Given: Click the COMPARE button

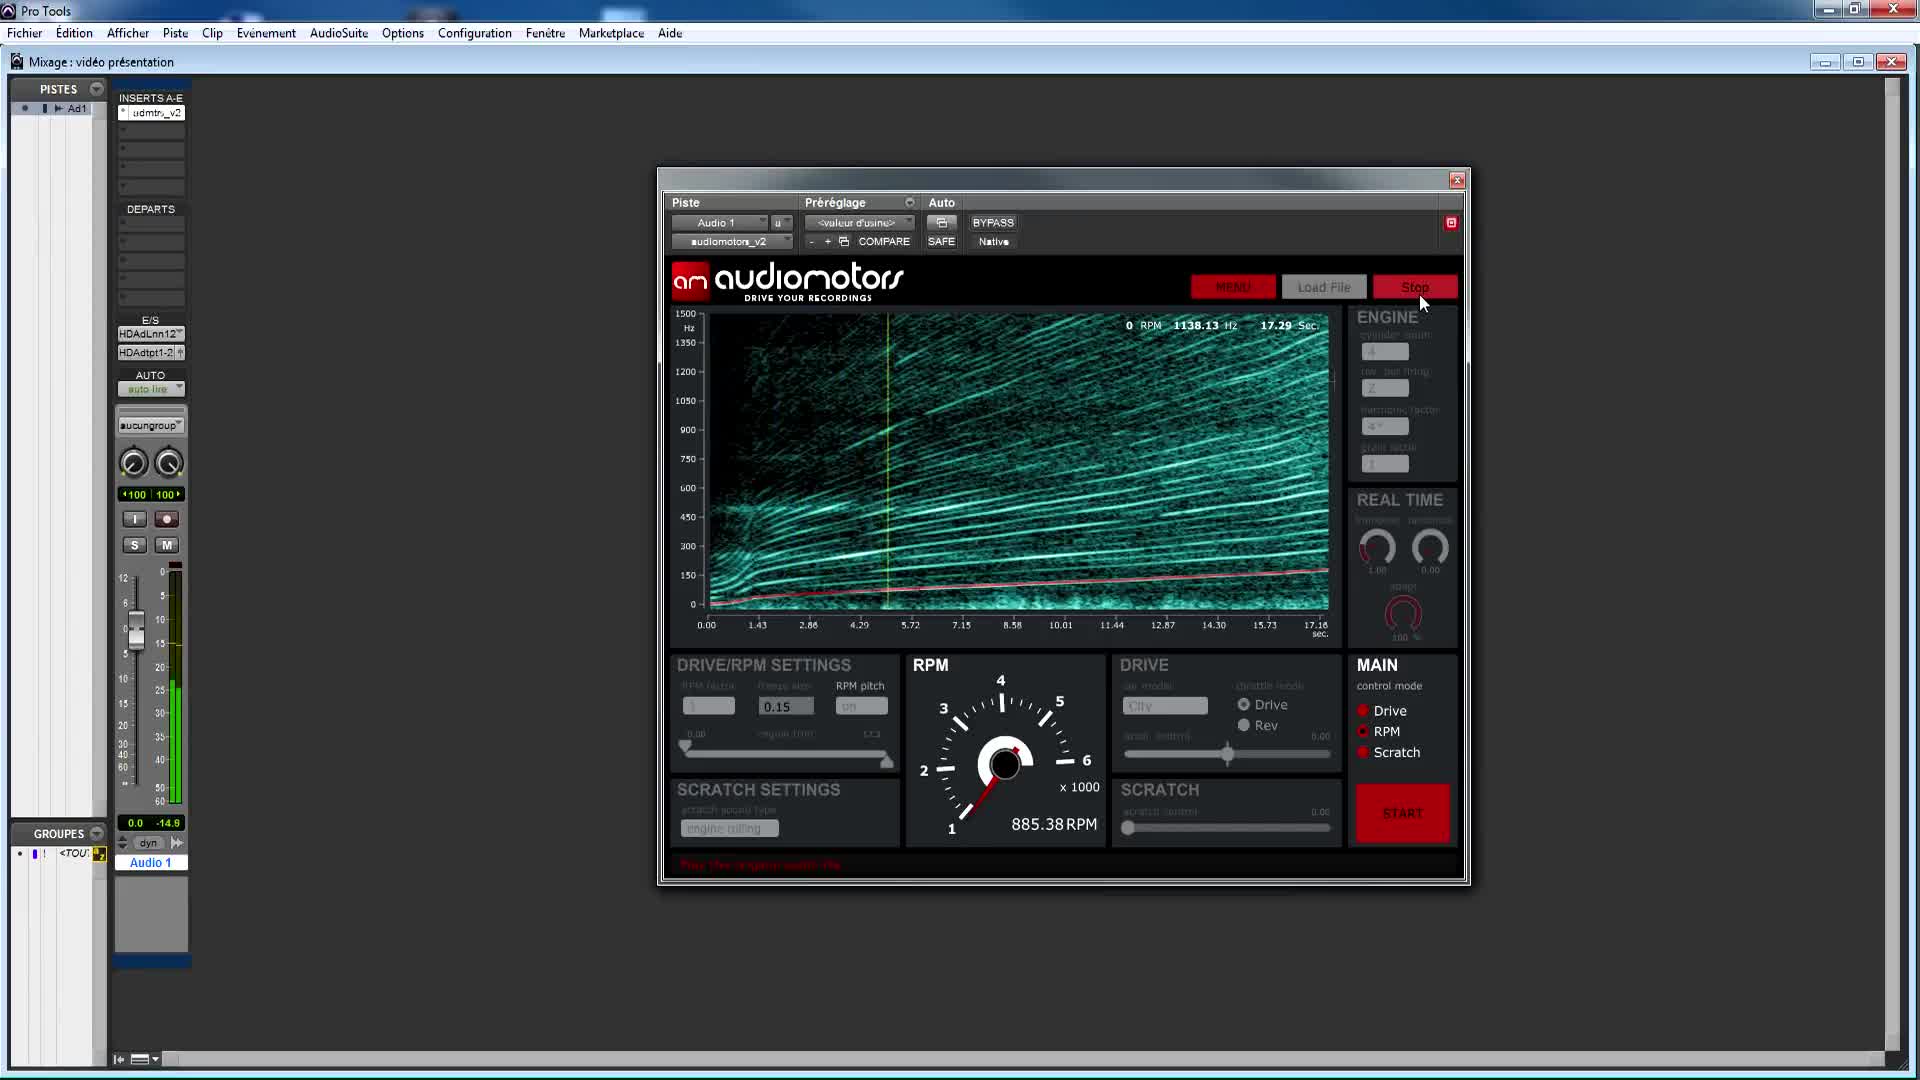Looking at the screenshot, I should (x=884, y=242).
